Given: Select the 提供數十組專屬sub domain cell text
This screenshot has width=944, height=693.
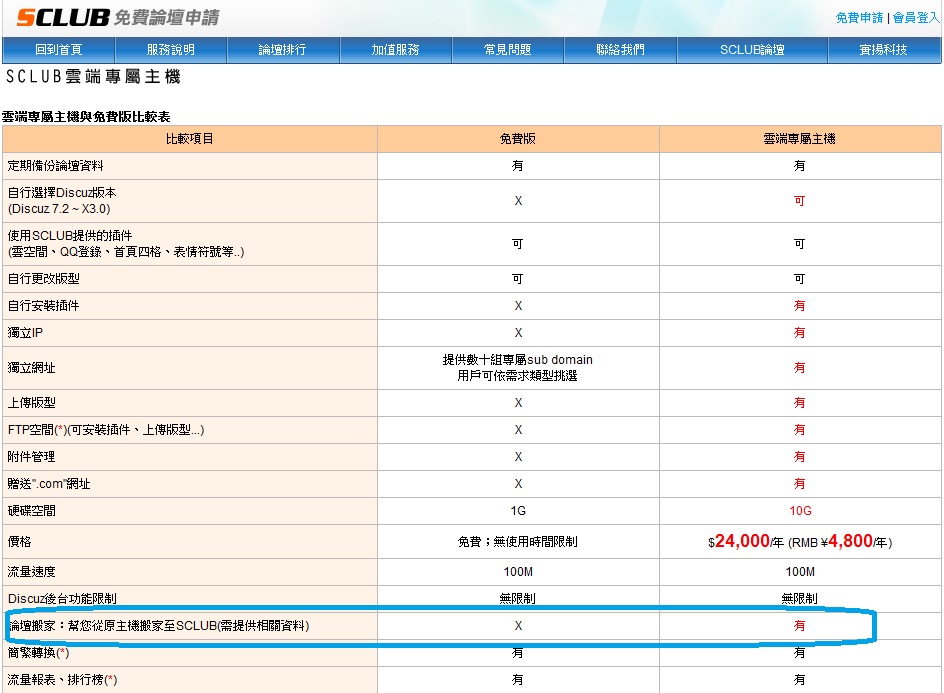Looking at the screenshot, I should [518, 360].
